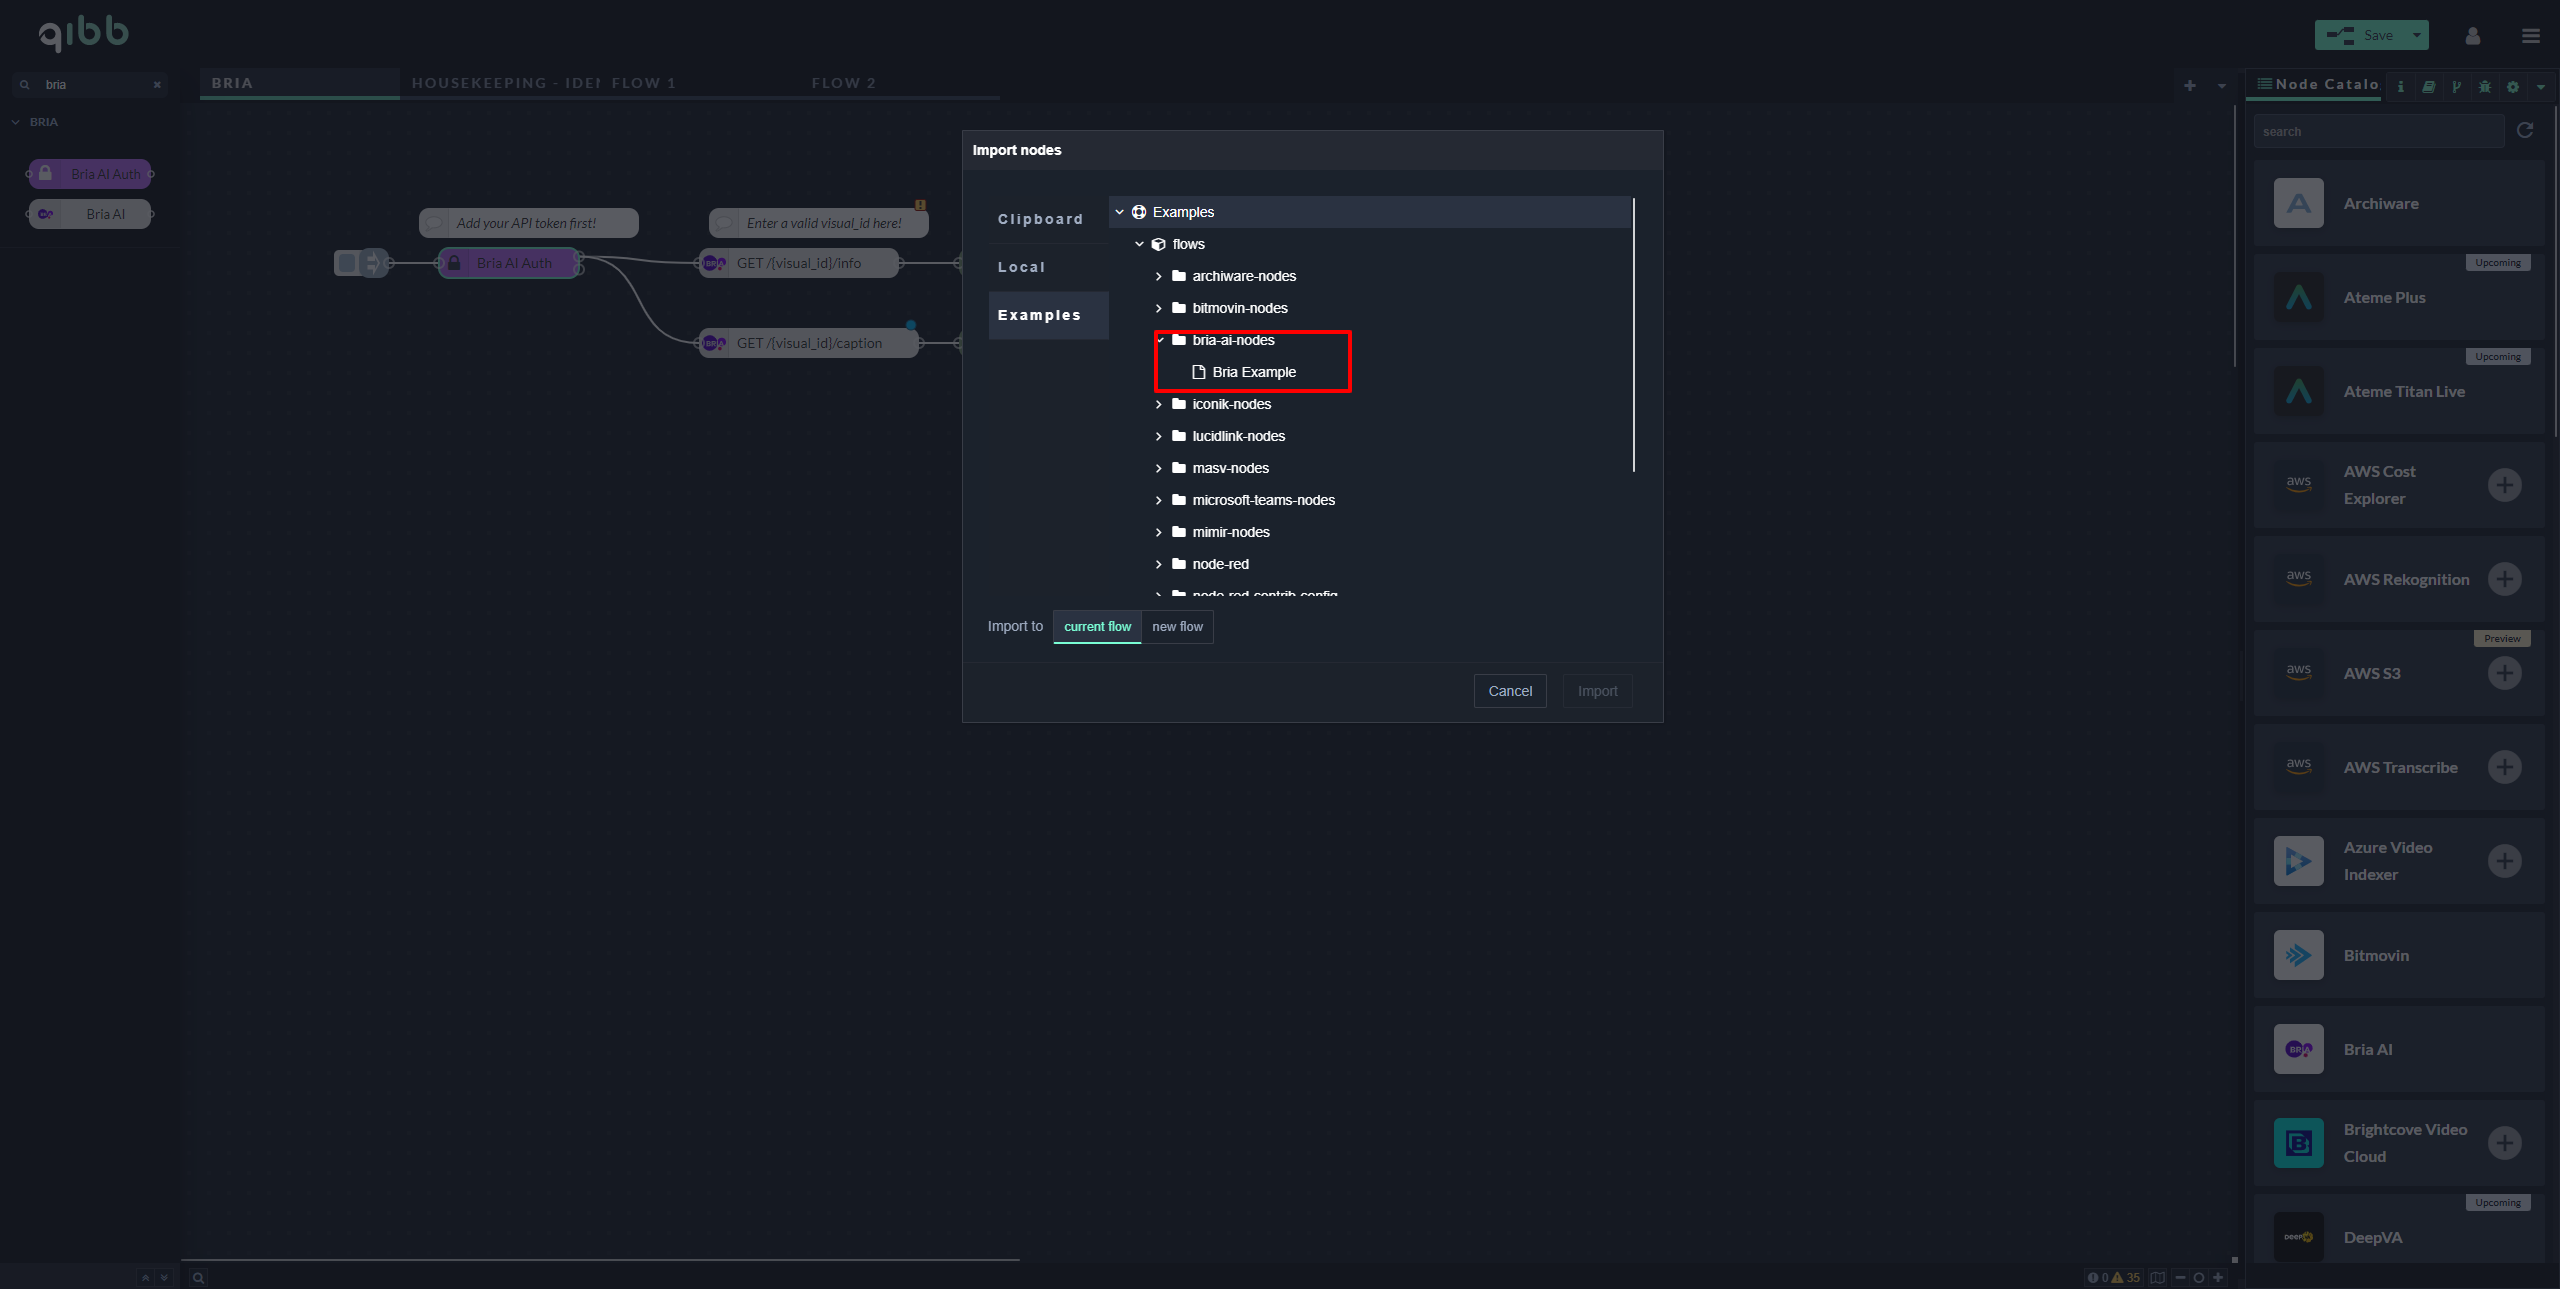
Task: Switch to the Clipboard section
Action: click(1040, 219)
